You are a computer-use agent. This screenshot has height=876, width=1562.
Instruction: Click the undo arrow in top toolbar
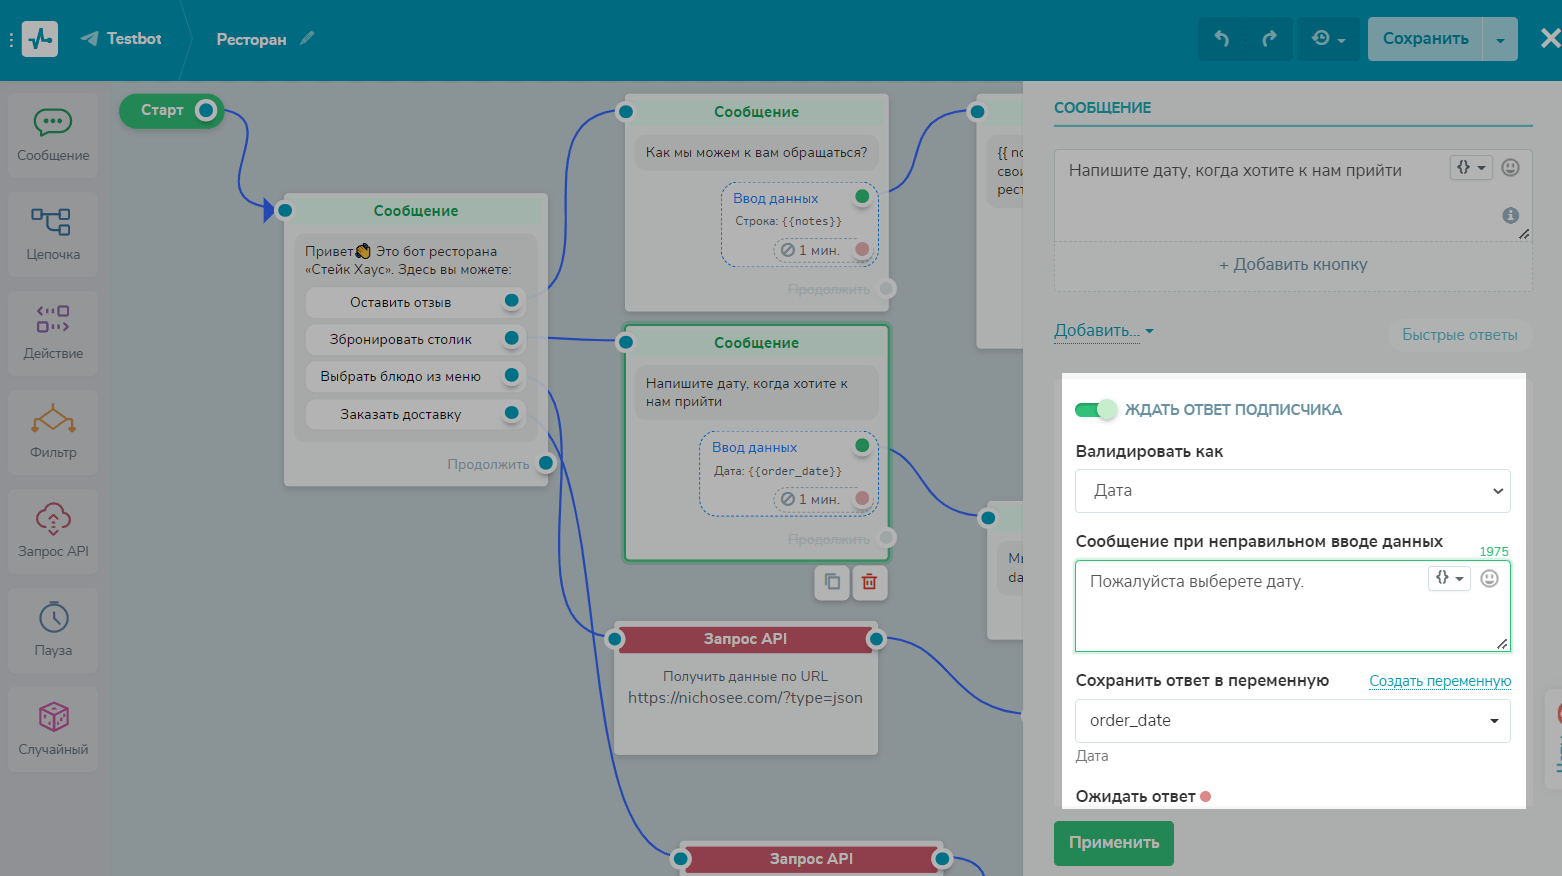1222,39
